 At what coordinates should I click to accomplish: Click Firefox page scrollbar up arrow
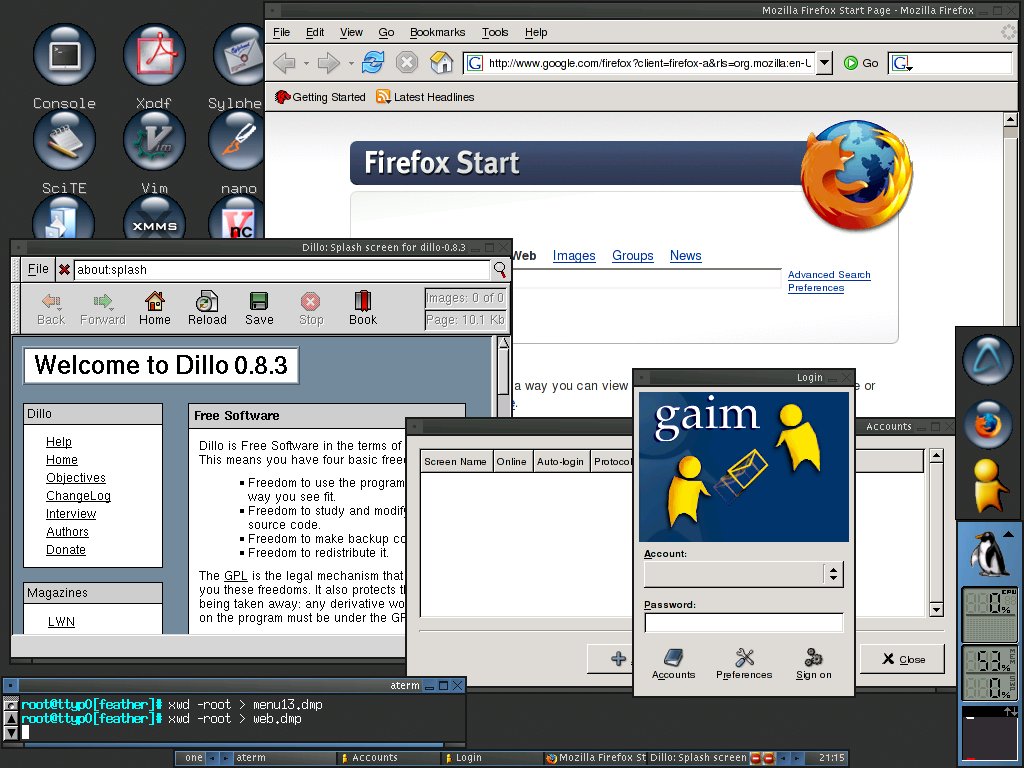point(1010,120)
